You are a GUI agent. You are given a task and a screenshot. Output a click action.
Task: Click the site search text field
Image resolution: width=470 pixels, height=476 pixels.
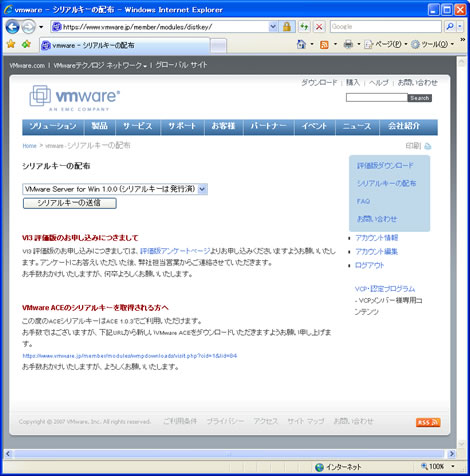tap(377, 98)
